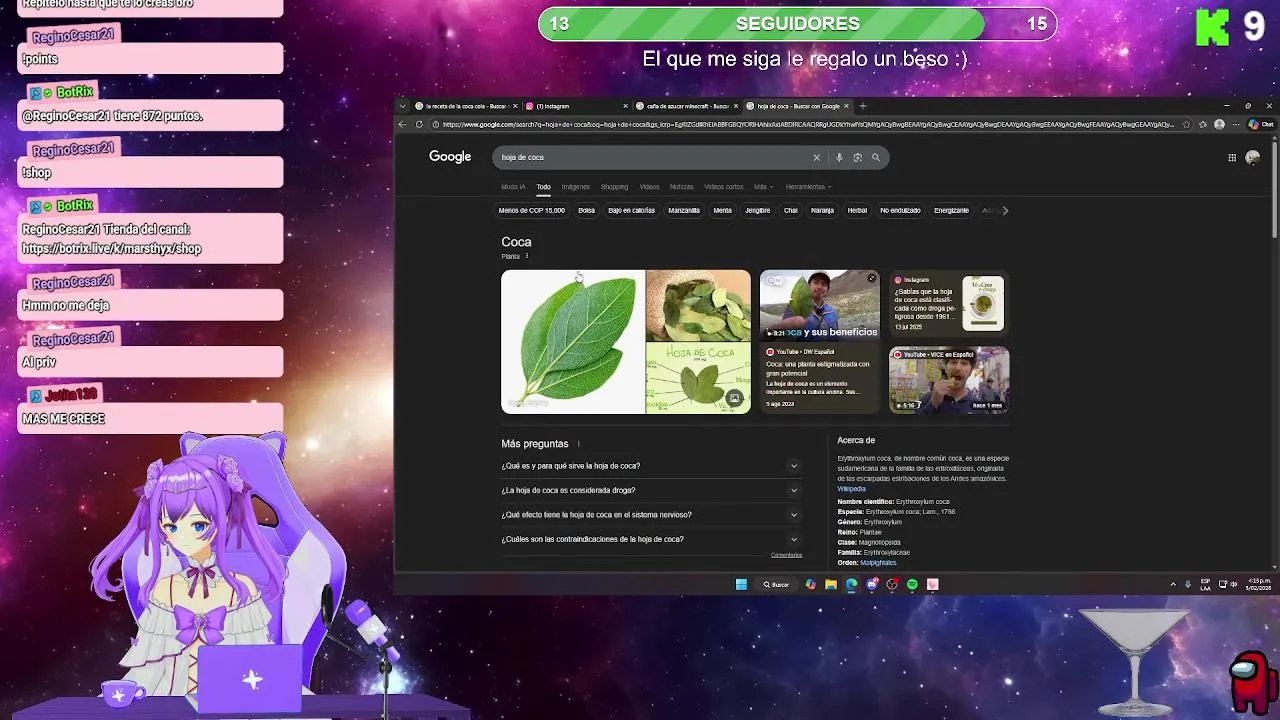
Task: Open DW Español 'Coca y sus beneficios' video
Action: click(819, 342)
